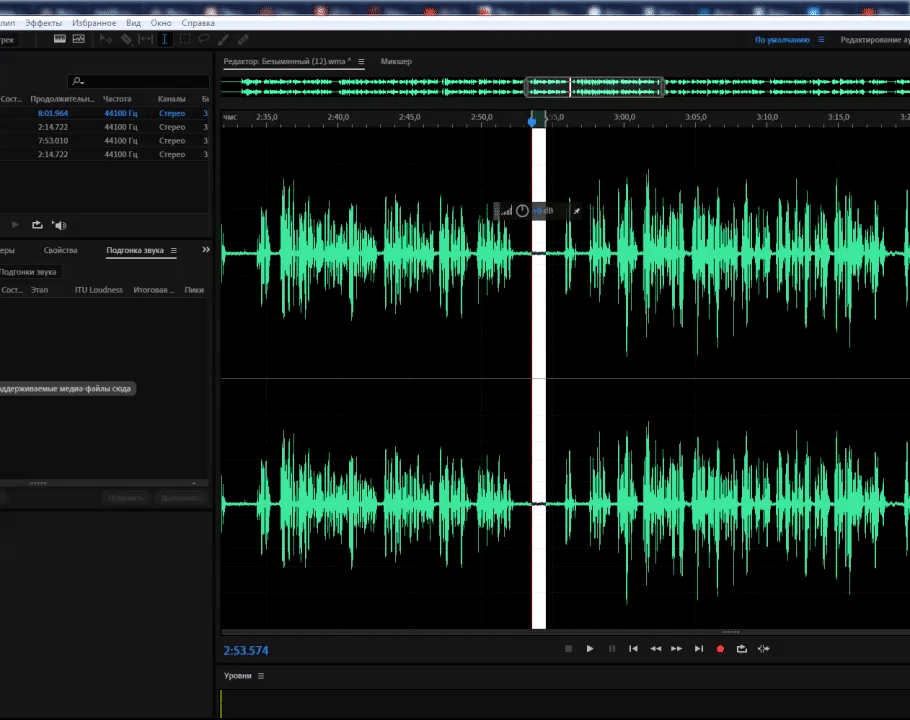Screen dimensions: 910x720
Task: Switch to the Микшер tab
Action: point(396,62)
